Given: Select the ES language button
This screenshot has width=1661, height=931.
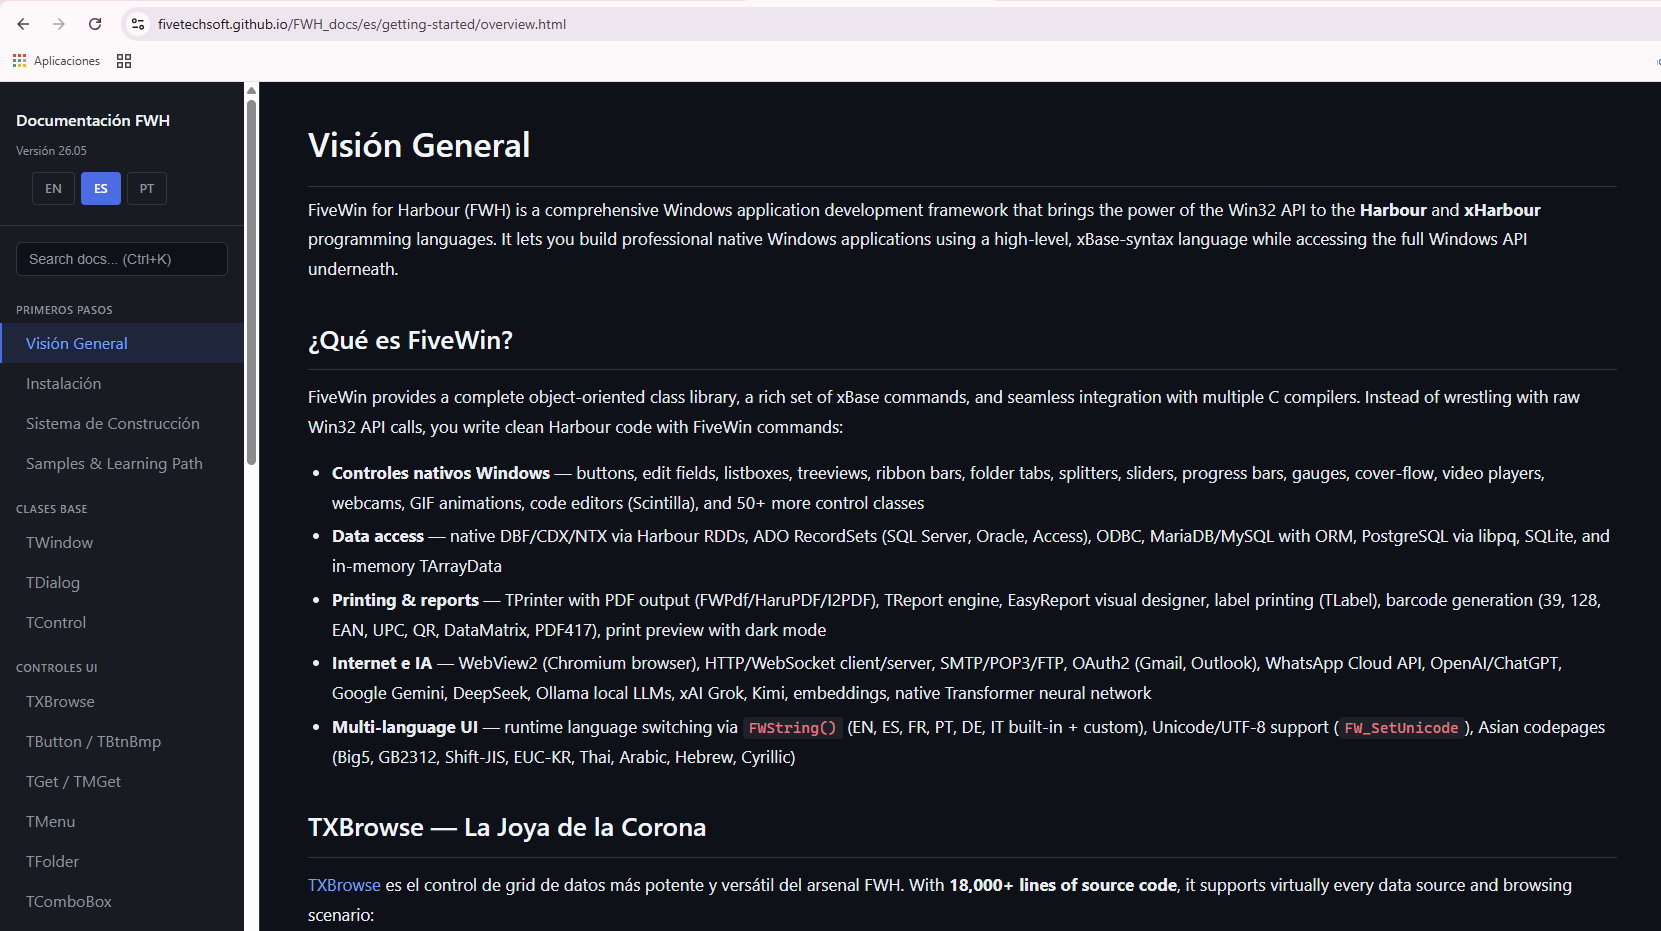Looking at the screenshot, I should pyautogui.click(x=101, y=188).
